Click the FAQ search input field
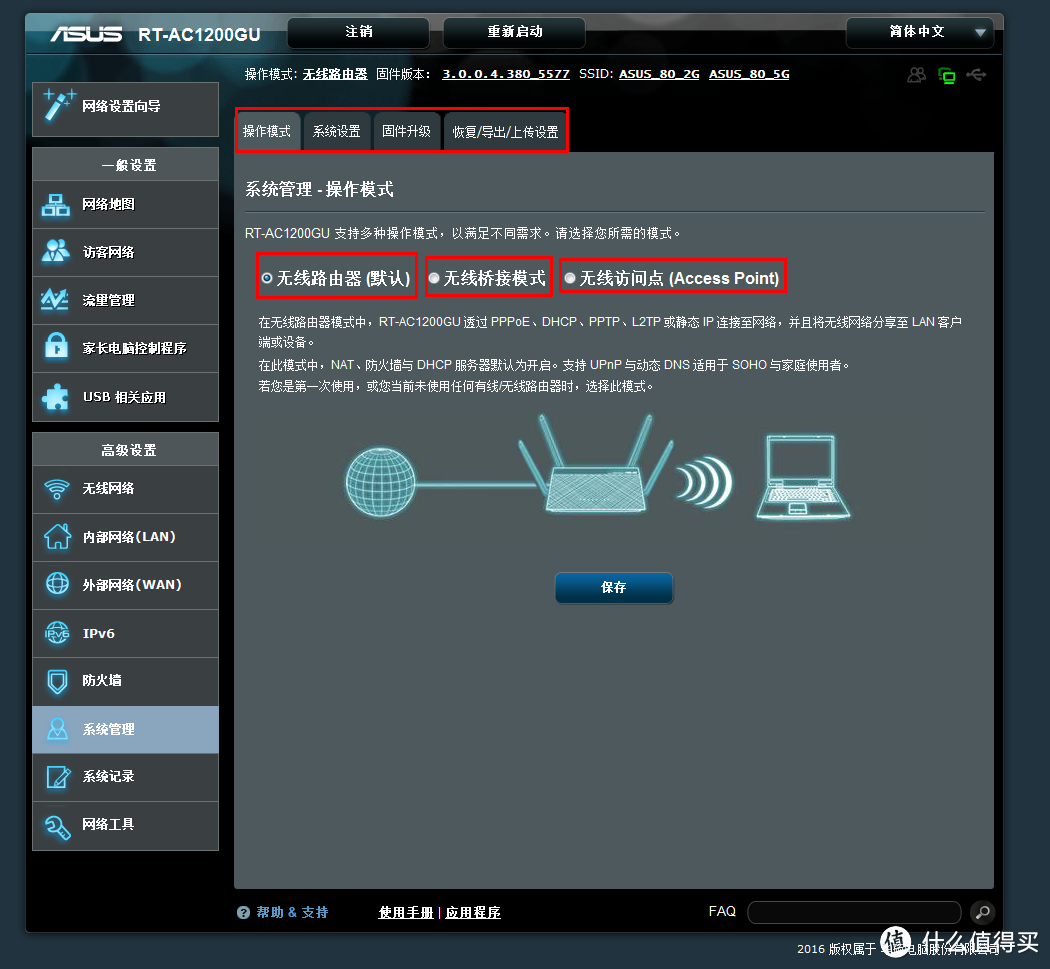This screenshot has height=969, width=1050. [854, 912]
